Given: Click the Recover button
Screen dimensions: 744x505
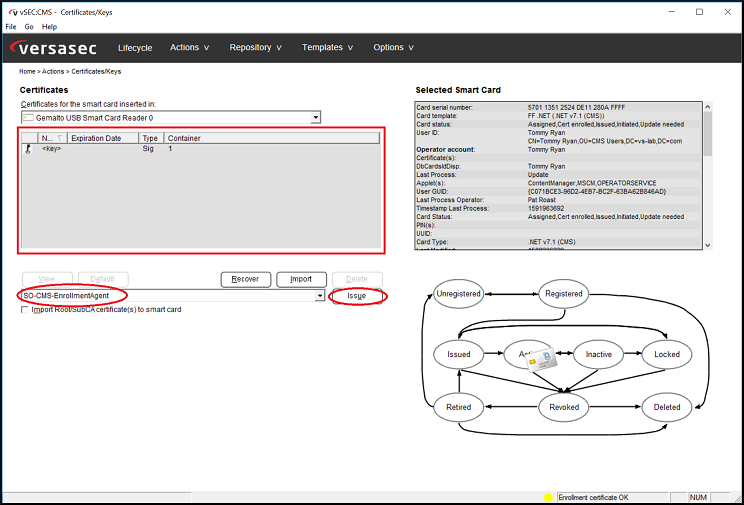Looking at the screenshot, I should pos(246,279).
